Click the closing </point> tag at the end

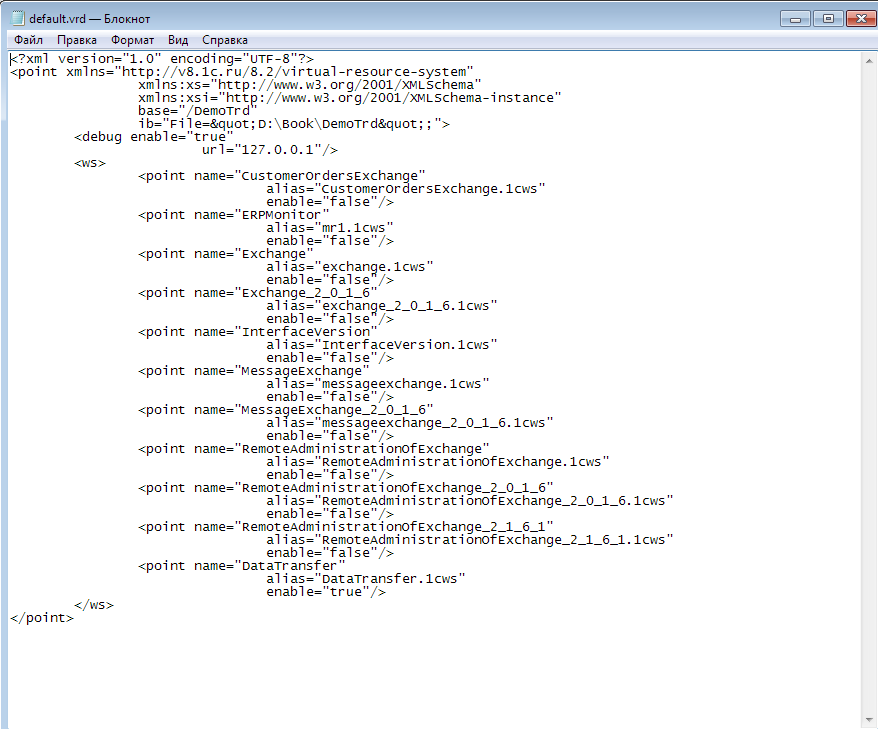click(x=42, y=618)
